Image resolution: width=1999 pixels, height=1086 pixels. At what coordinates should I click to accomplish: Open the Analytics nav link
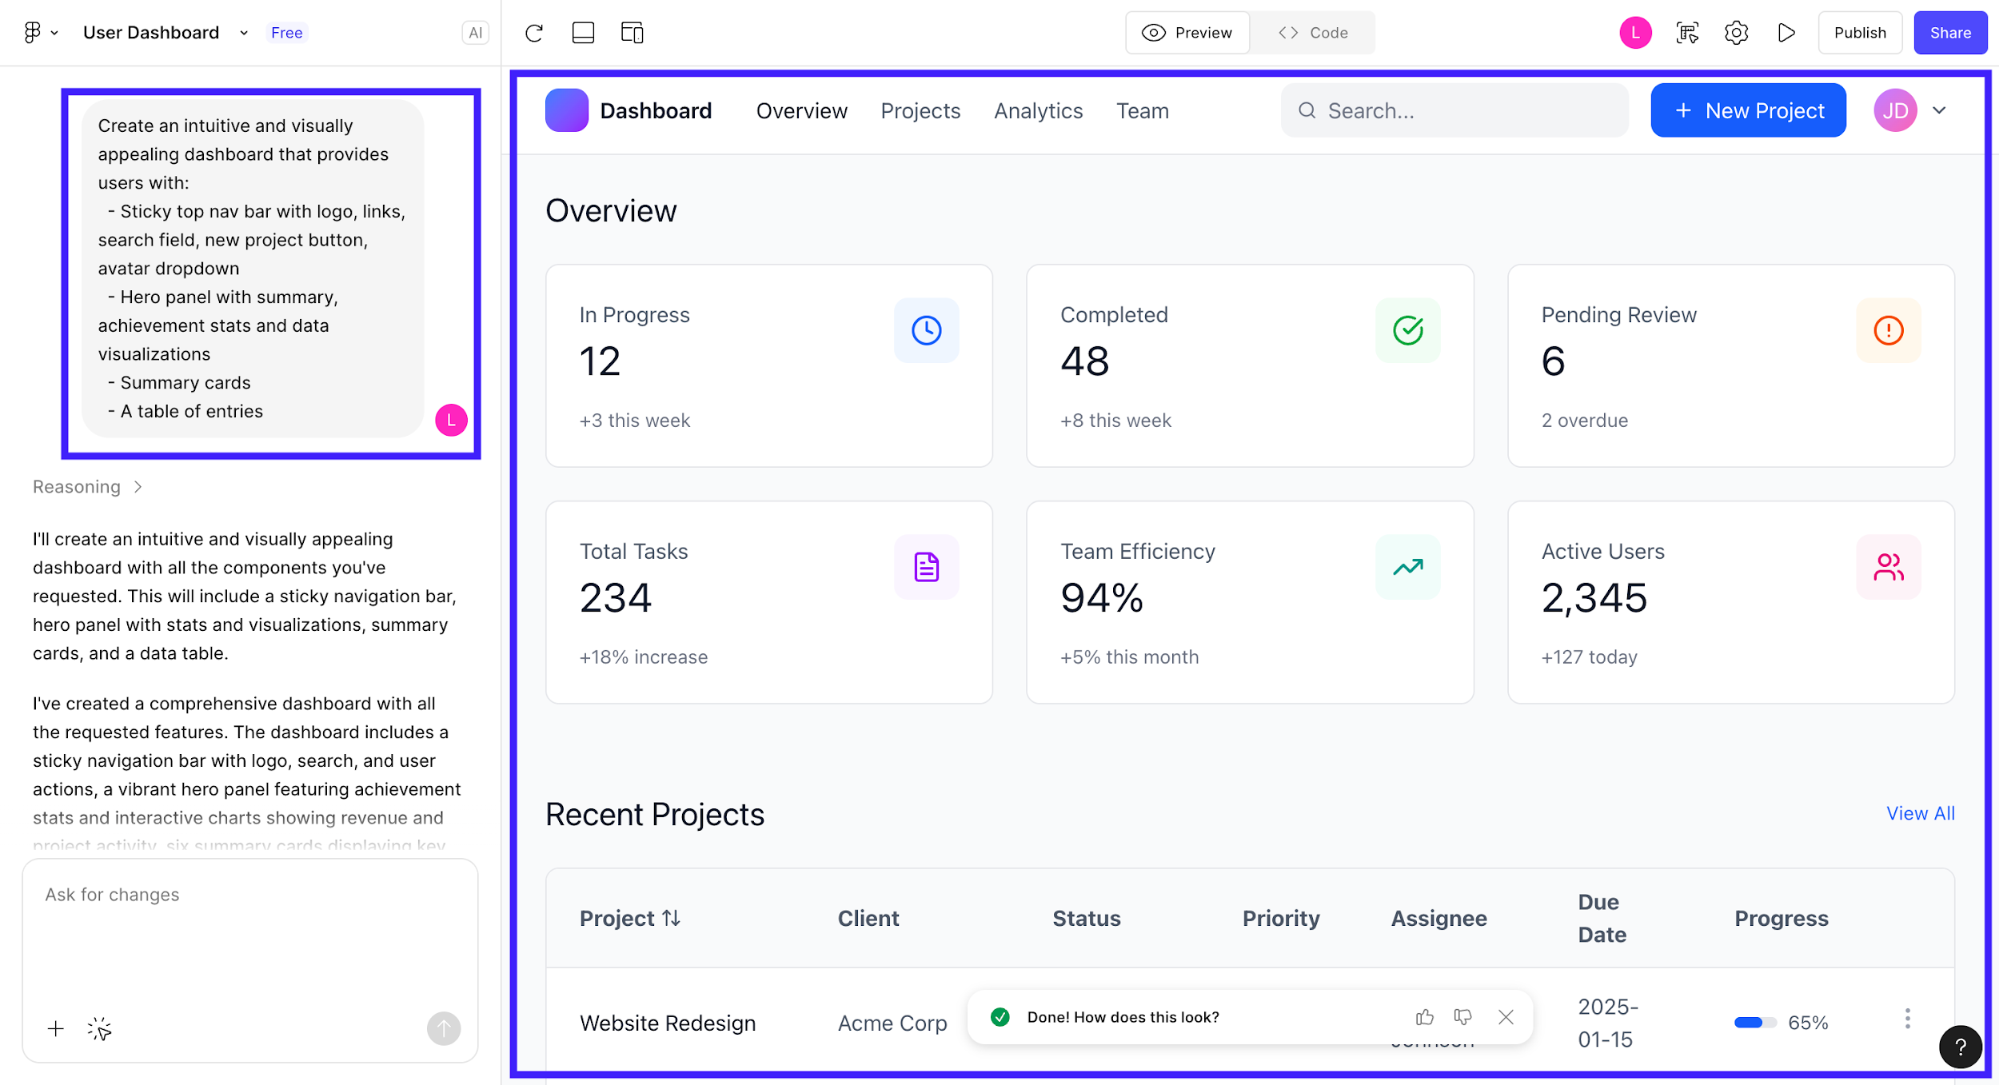point(1038,111)
